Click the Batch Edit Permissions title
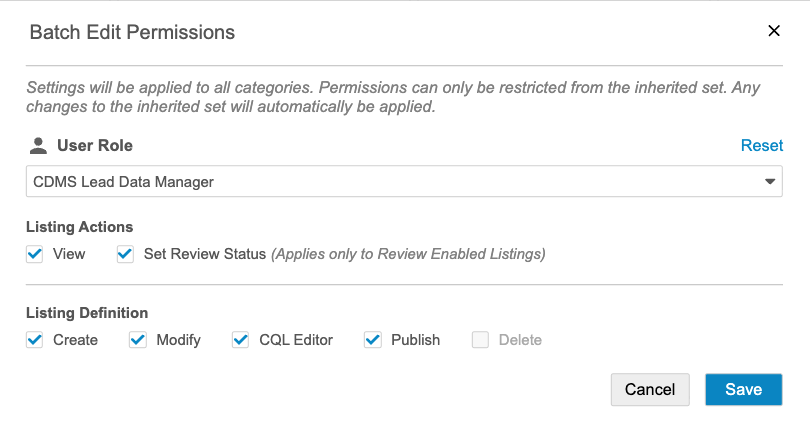The image size is (810, 431). (132, 32)
